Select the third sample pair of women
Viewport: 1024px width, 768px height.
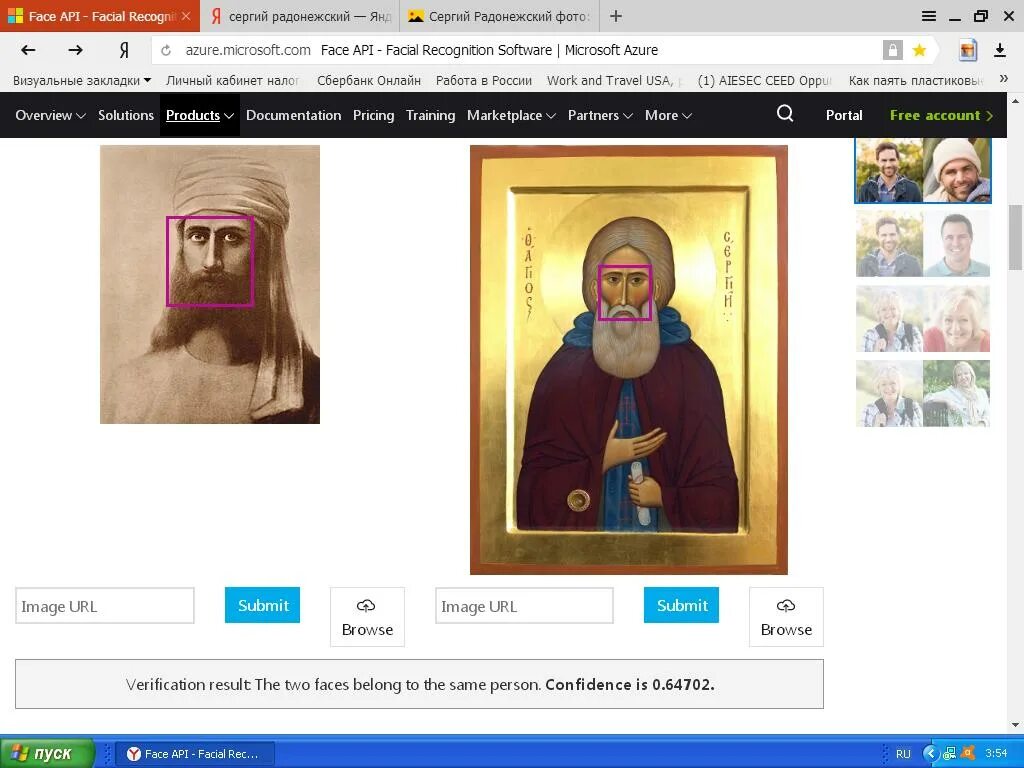923,319
